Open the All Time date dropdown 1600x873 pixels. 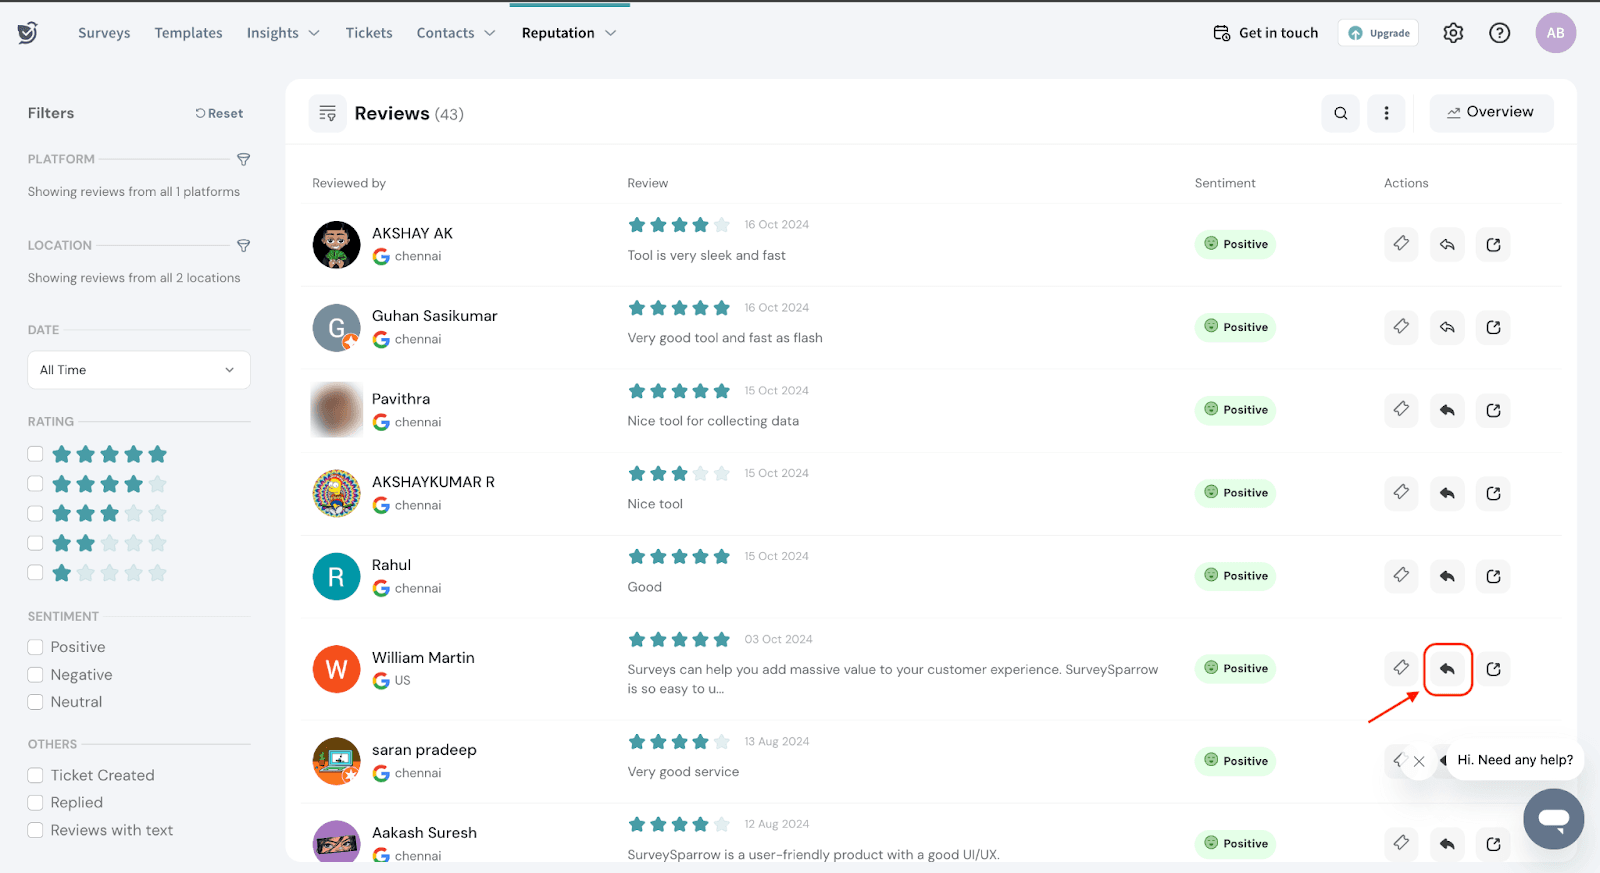(x=138, y=370)
